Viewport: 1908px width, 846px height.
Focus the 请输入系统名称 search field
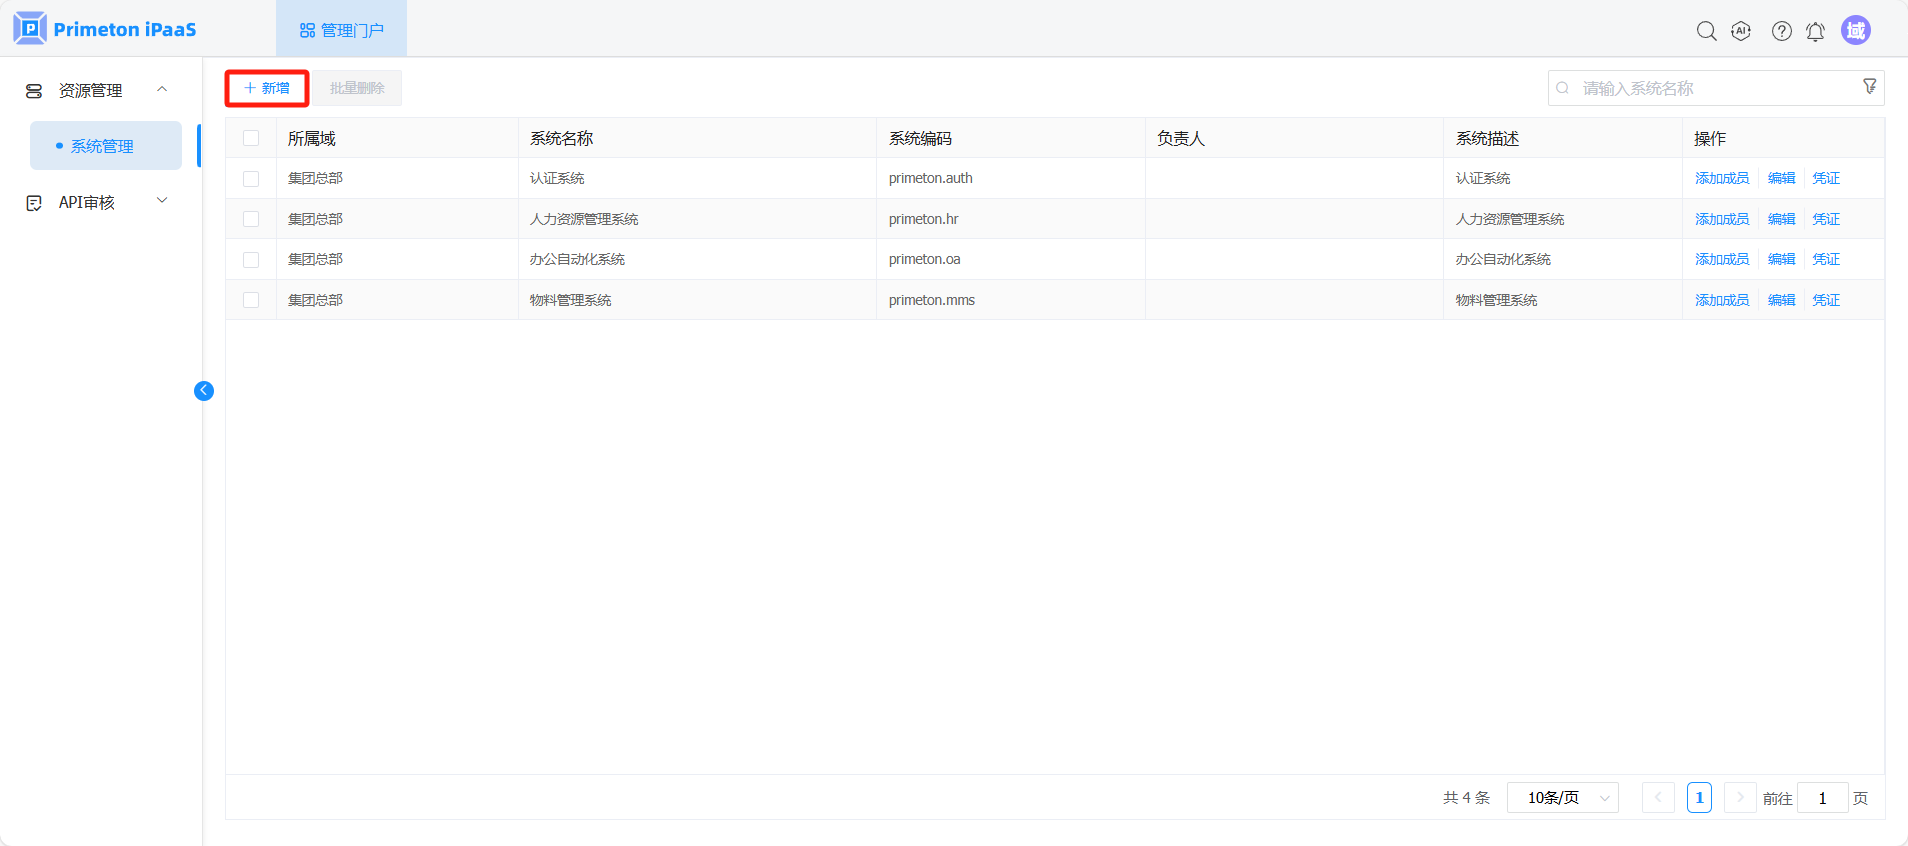[x=1710, y=88]
